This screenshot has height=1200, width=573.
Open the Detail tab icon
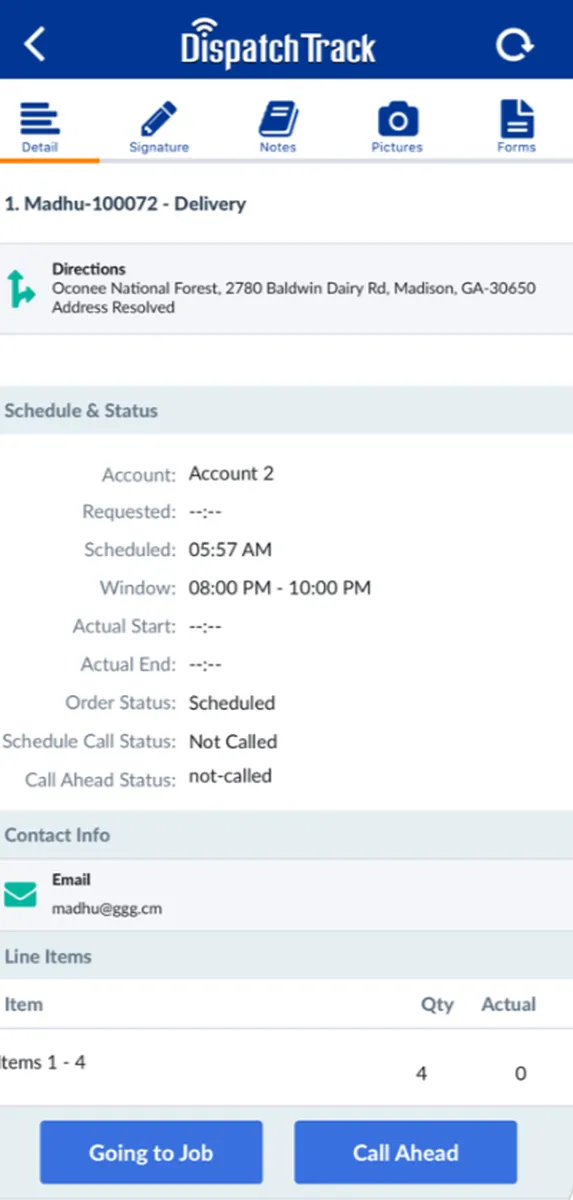coord(40,119)
